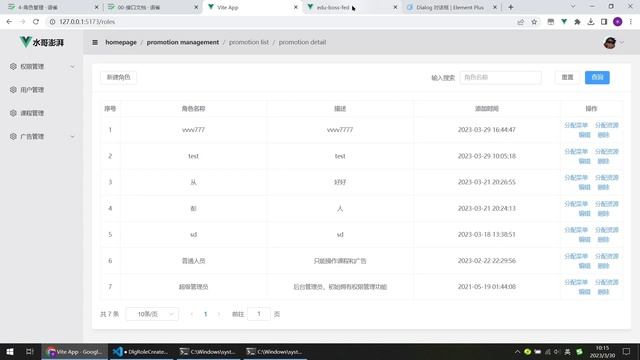Open the Vue devtools extension icon
Image resolution: width=640 pixels, height=360 pixels.
564,22
